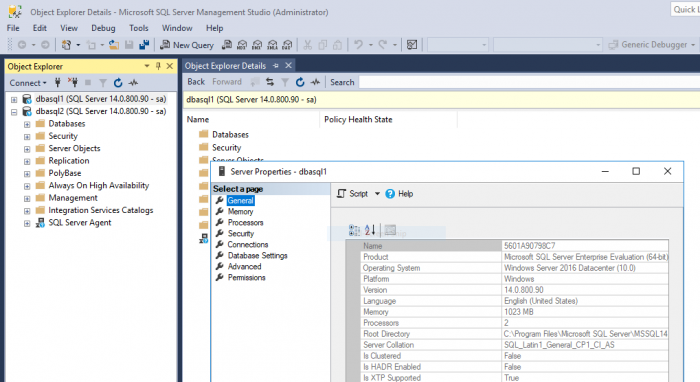Expand the Databases folder under dbasql2
The height and width of the screenshot is (382, 700).
click(27, 125)
